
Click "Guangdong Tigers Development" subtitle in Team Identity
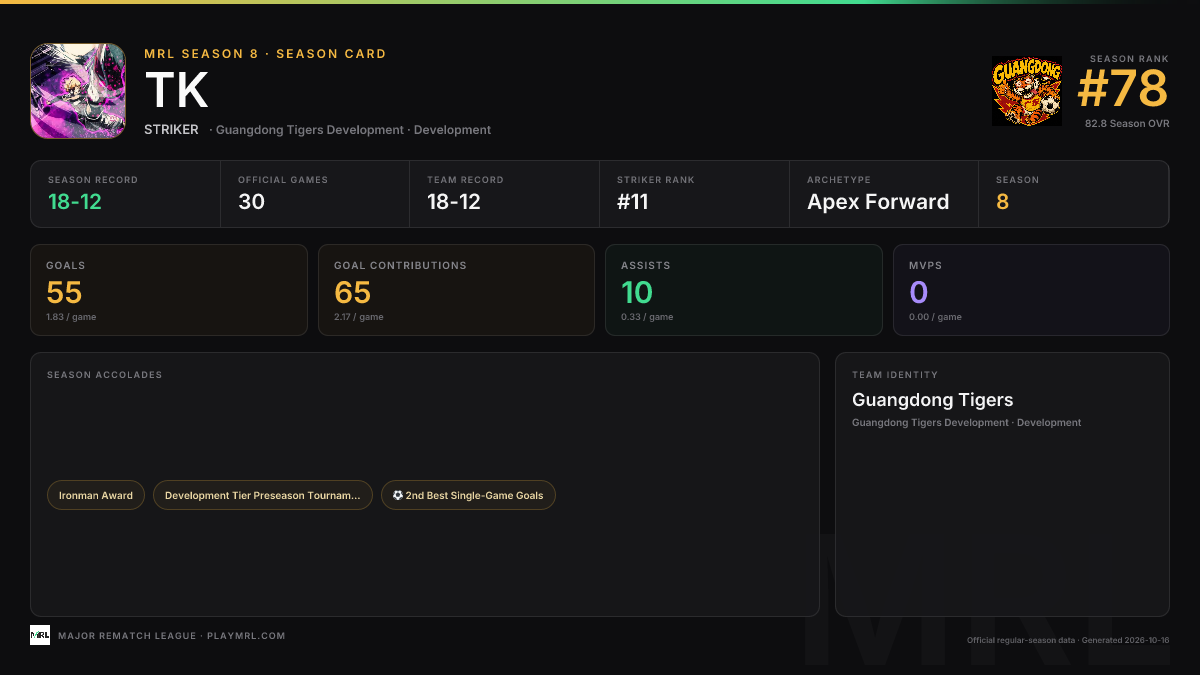click(x=930, y=423)
